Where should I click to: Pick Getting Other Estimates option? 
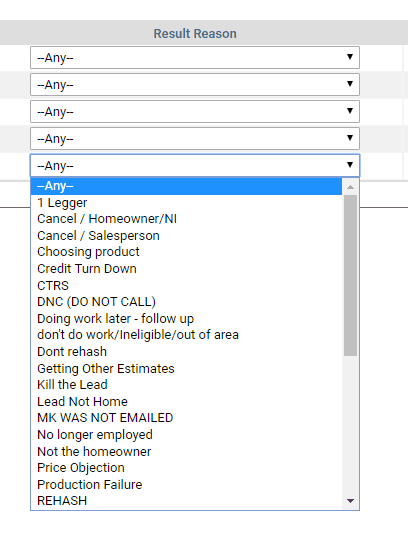(x=186, y=369)
